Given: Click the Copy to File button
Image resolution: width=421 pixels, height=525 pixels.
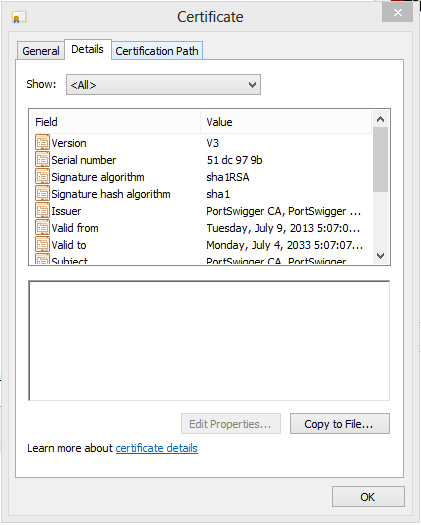Looking at the screenshot, I should 340,424.
